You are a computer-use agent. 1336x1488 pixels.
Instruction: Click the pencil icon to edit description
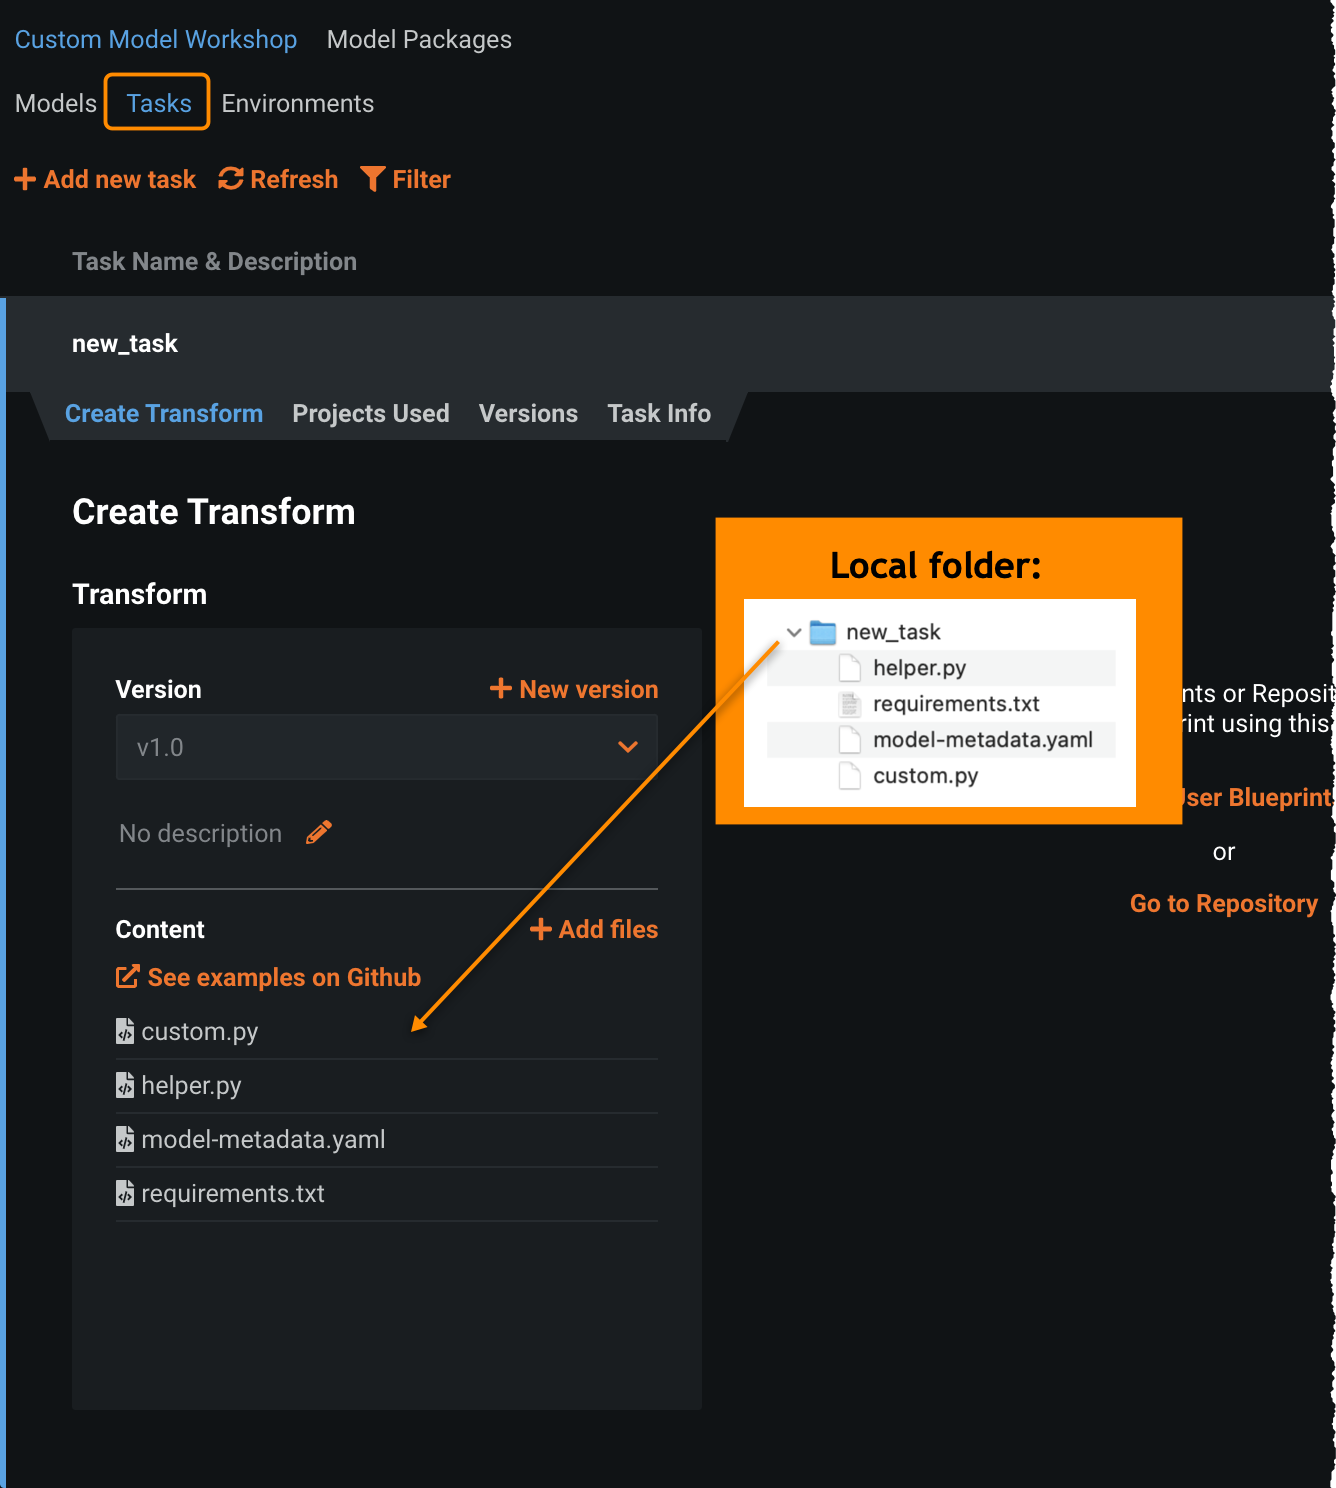(x=319, y=833)
